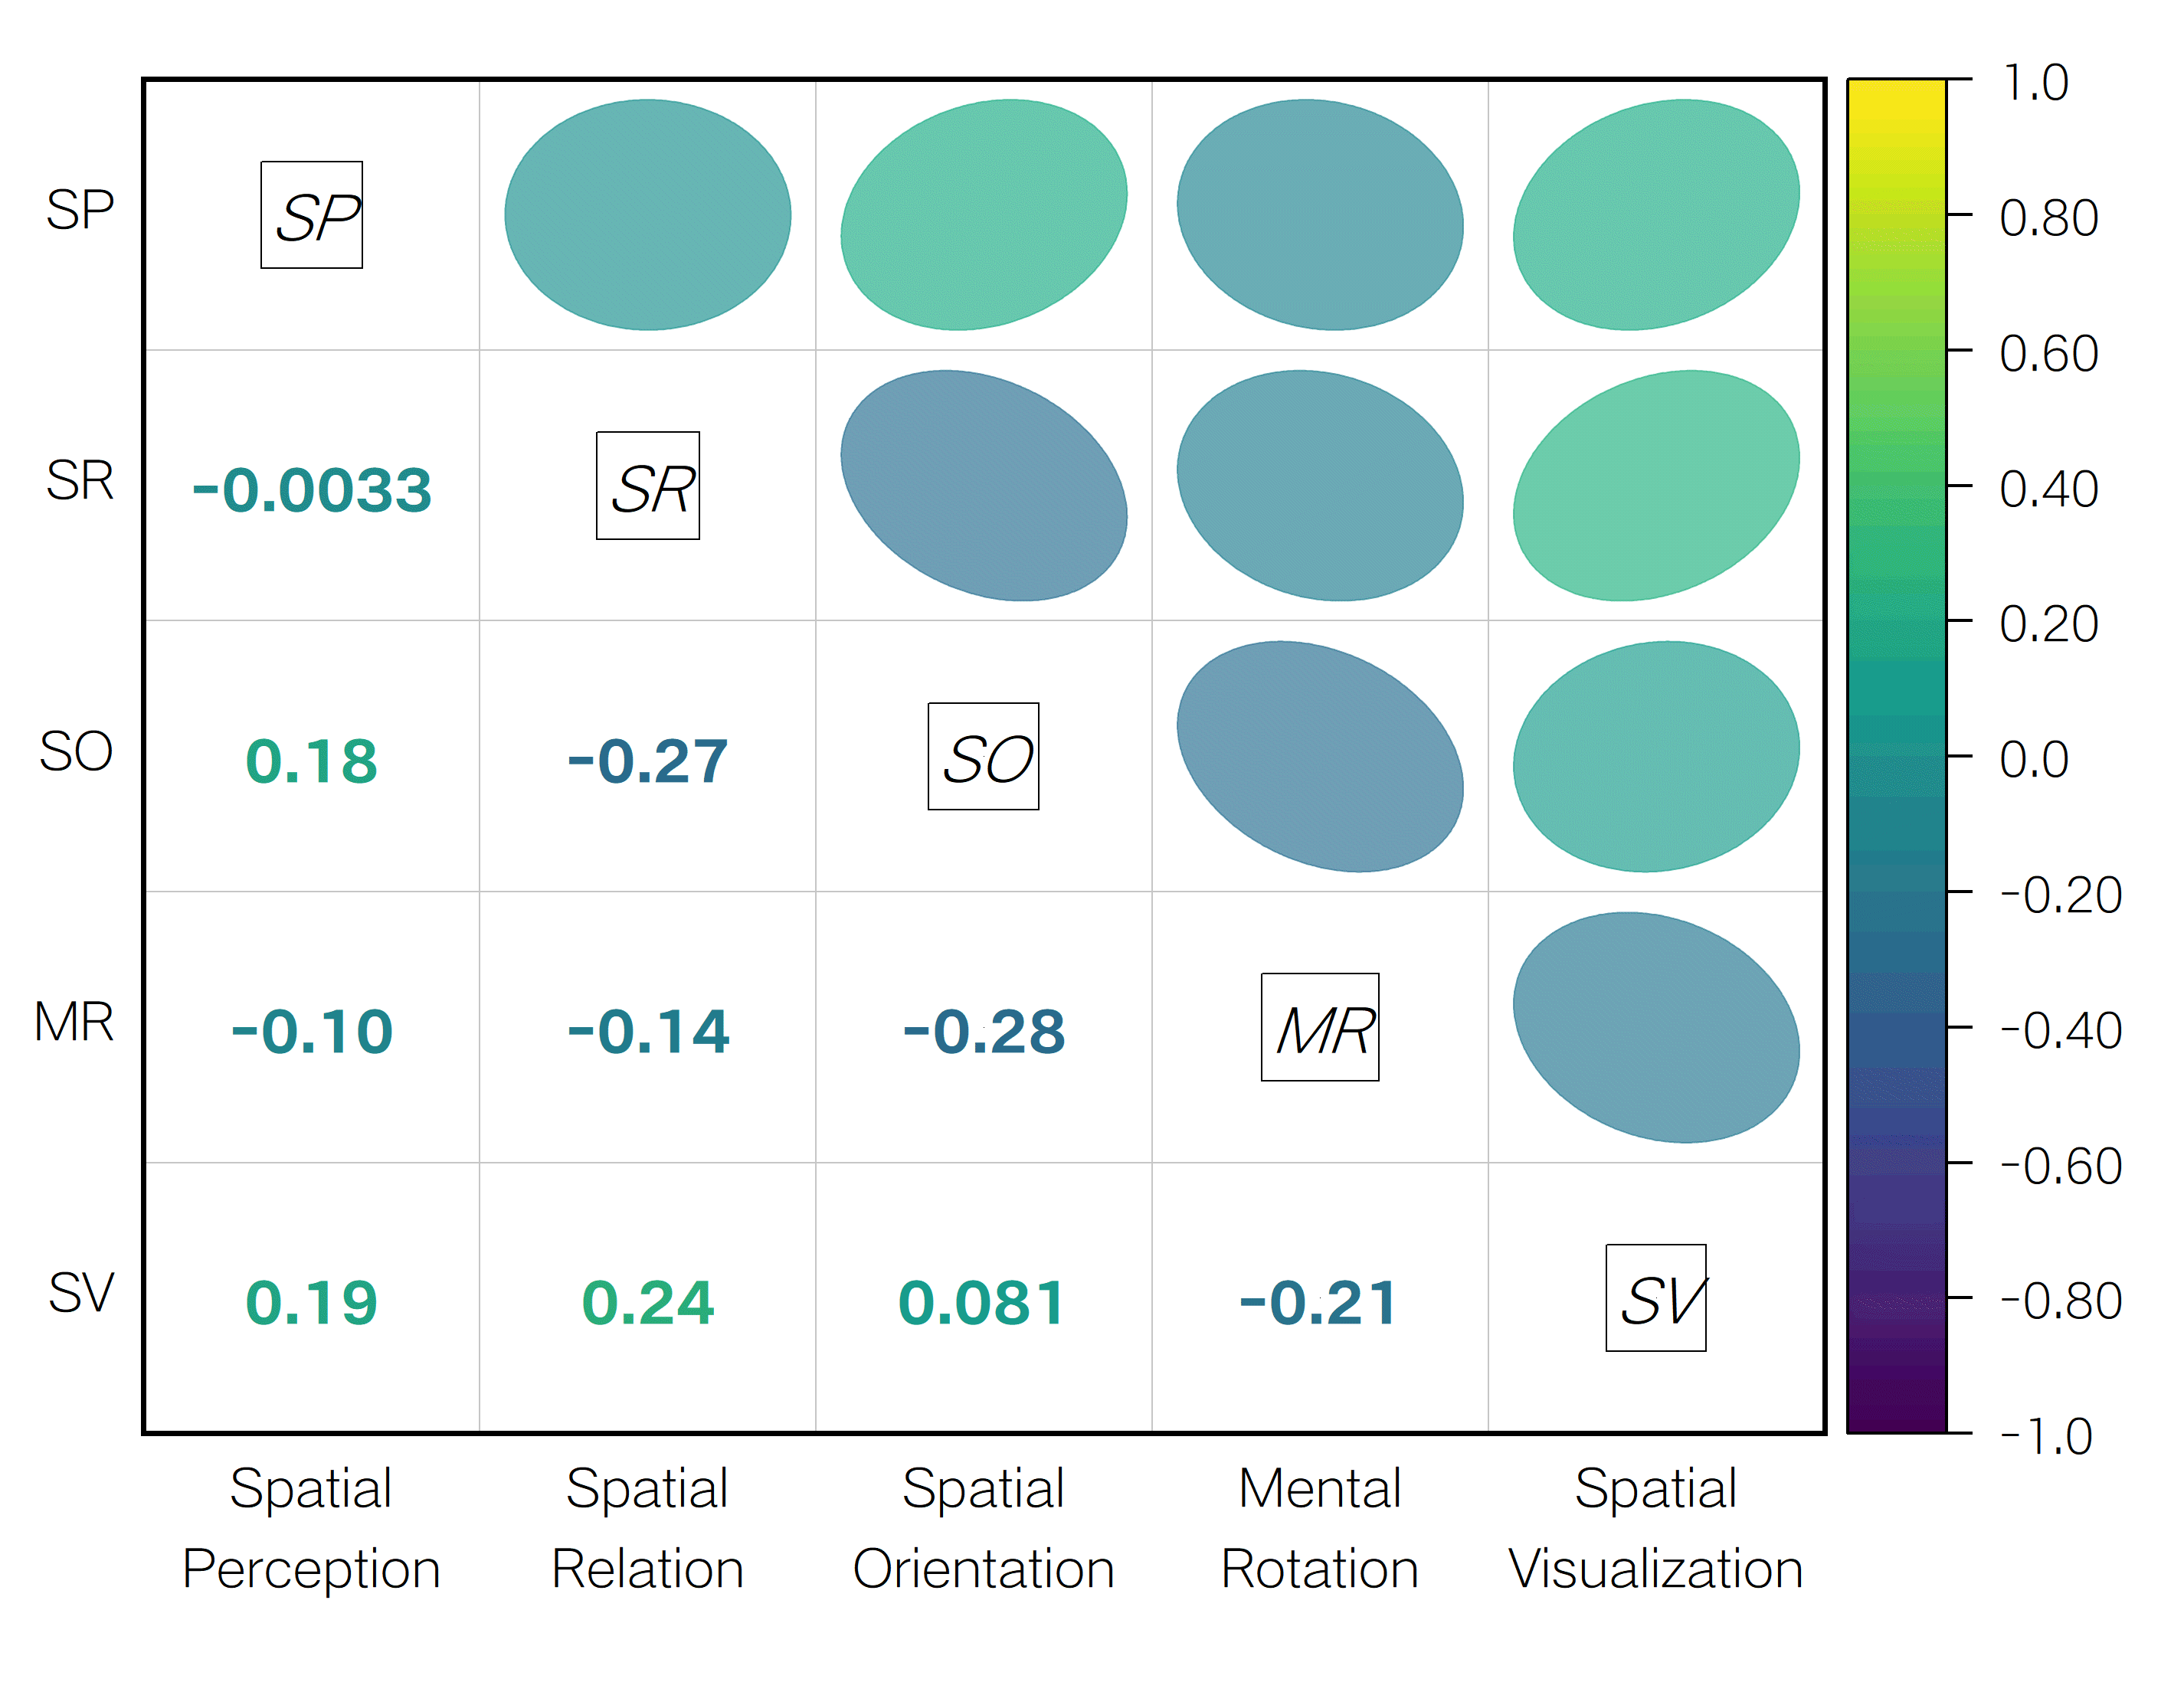Click the -0.0033 correlation value
Viewport: 2184px width, 1682px height.
click(312, 491)
